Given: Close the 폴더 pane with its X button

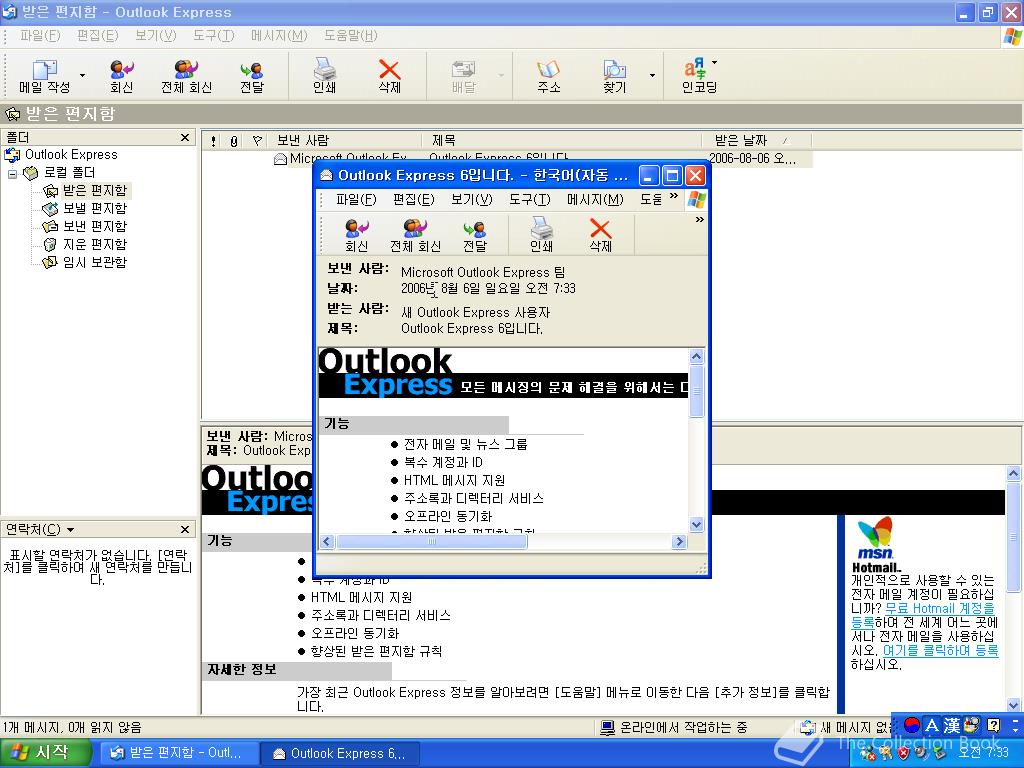Looking at the screenshot, I should tap(185, 137).
